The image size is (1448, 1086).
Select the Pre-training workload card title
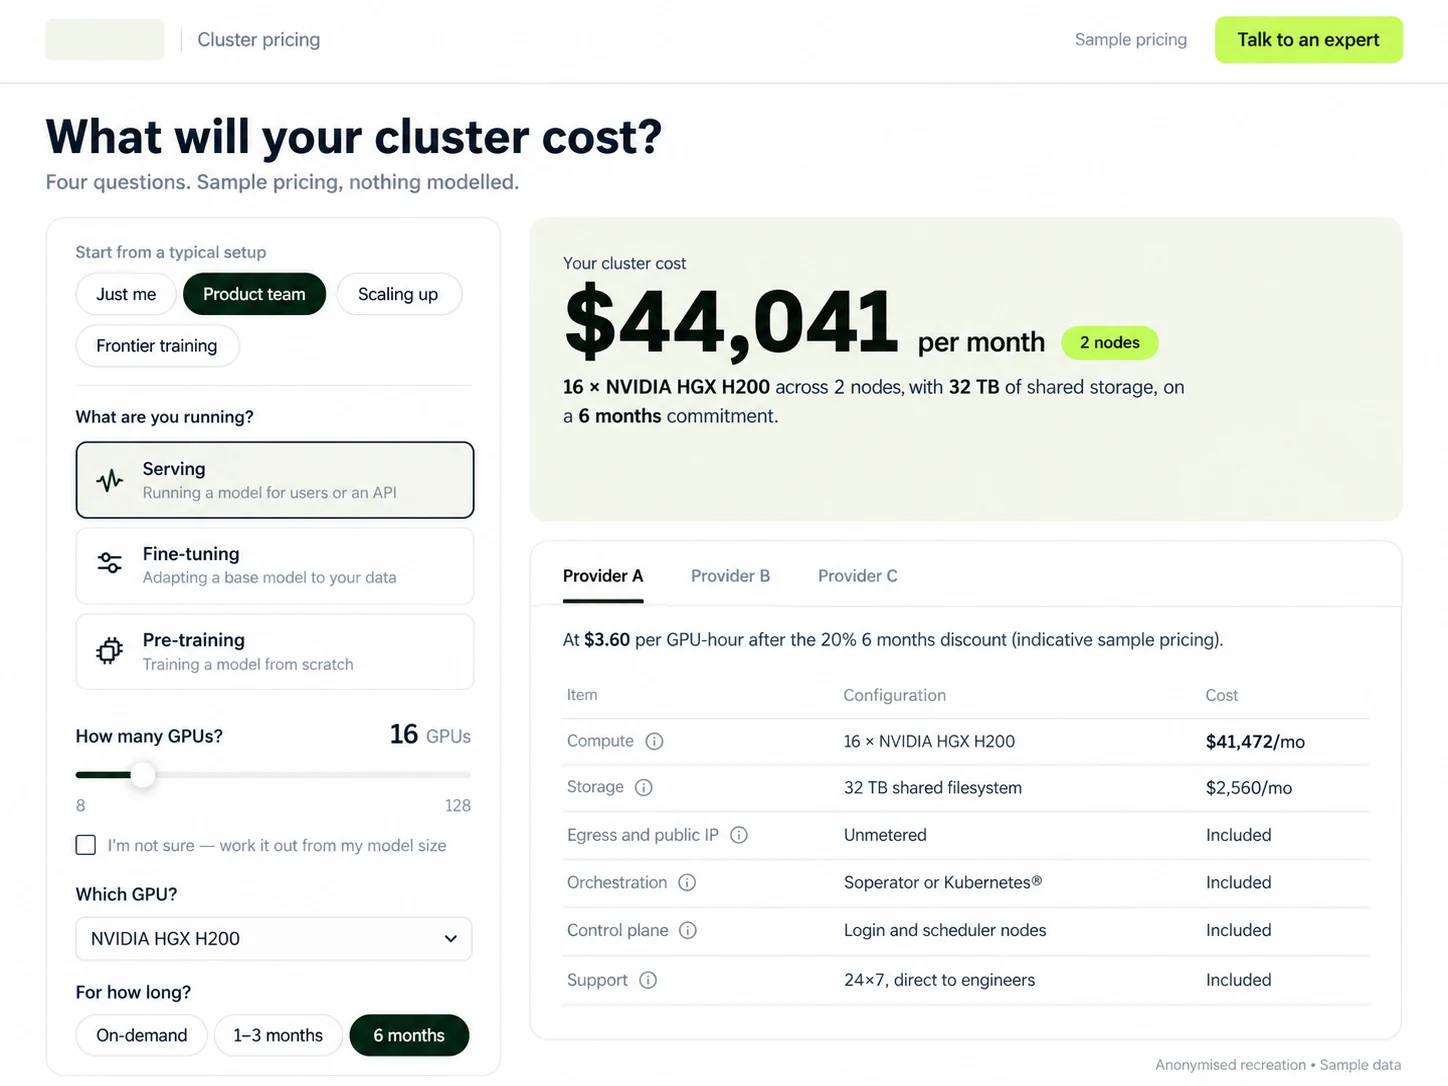click(x=194, y=640)
